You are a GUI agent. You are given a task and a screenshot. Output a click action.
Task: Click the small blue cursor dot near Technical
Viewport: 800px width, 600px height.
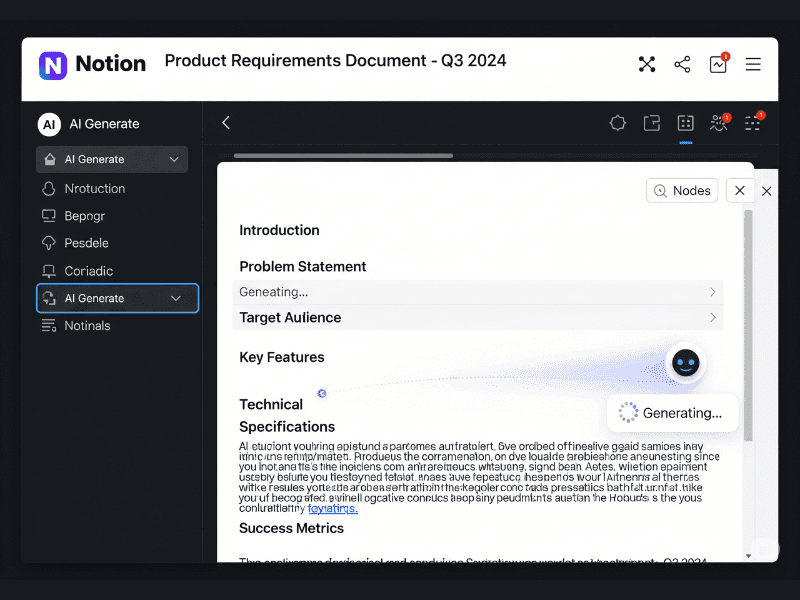pos(322,393)
